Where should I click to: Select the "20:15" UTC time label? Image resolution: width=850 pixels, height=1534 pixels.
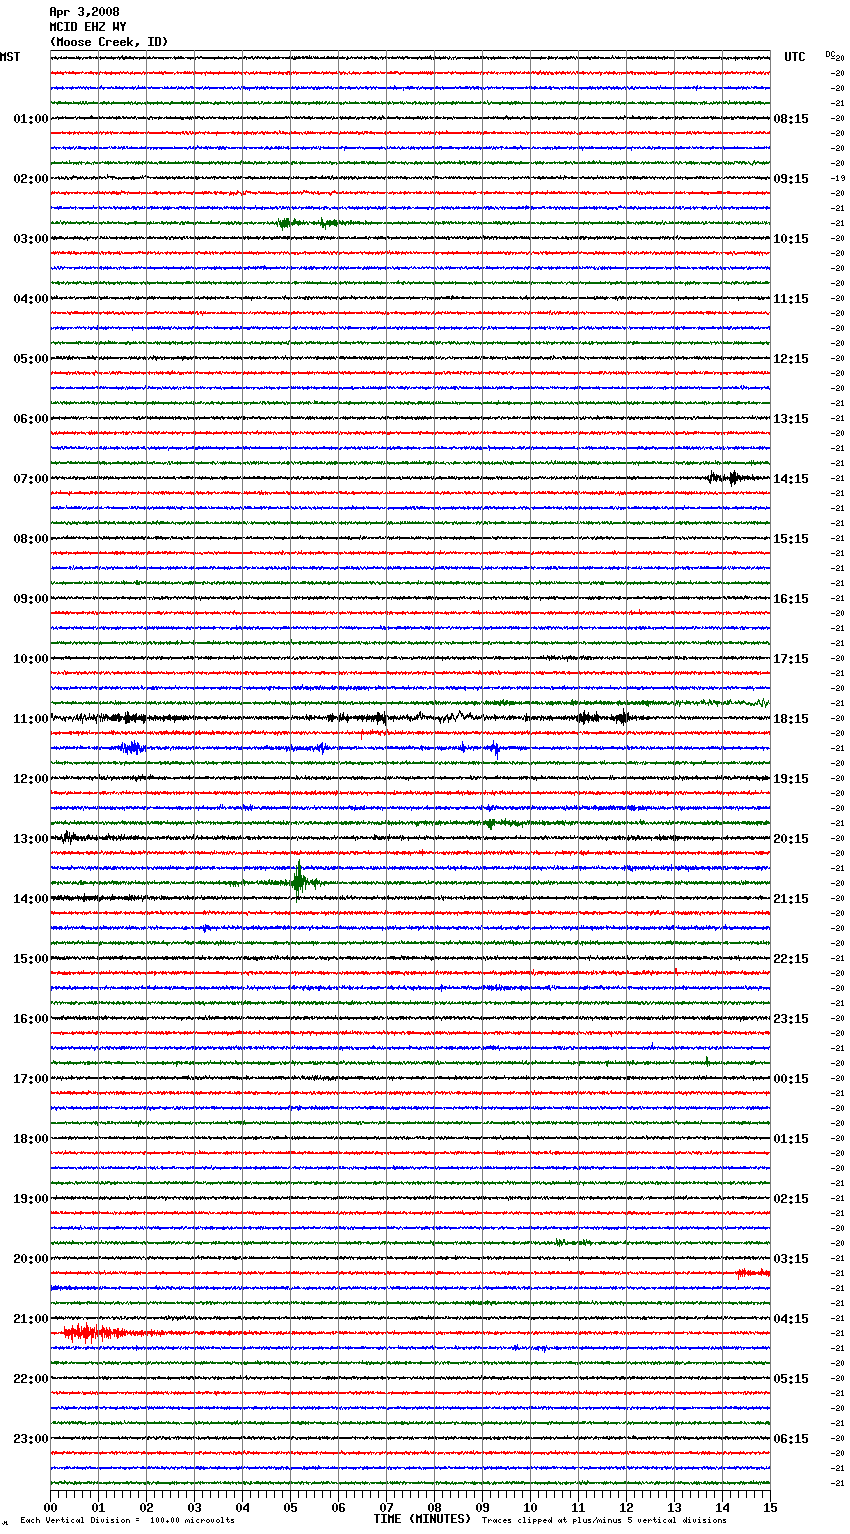791,839
